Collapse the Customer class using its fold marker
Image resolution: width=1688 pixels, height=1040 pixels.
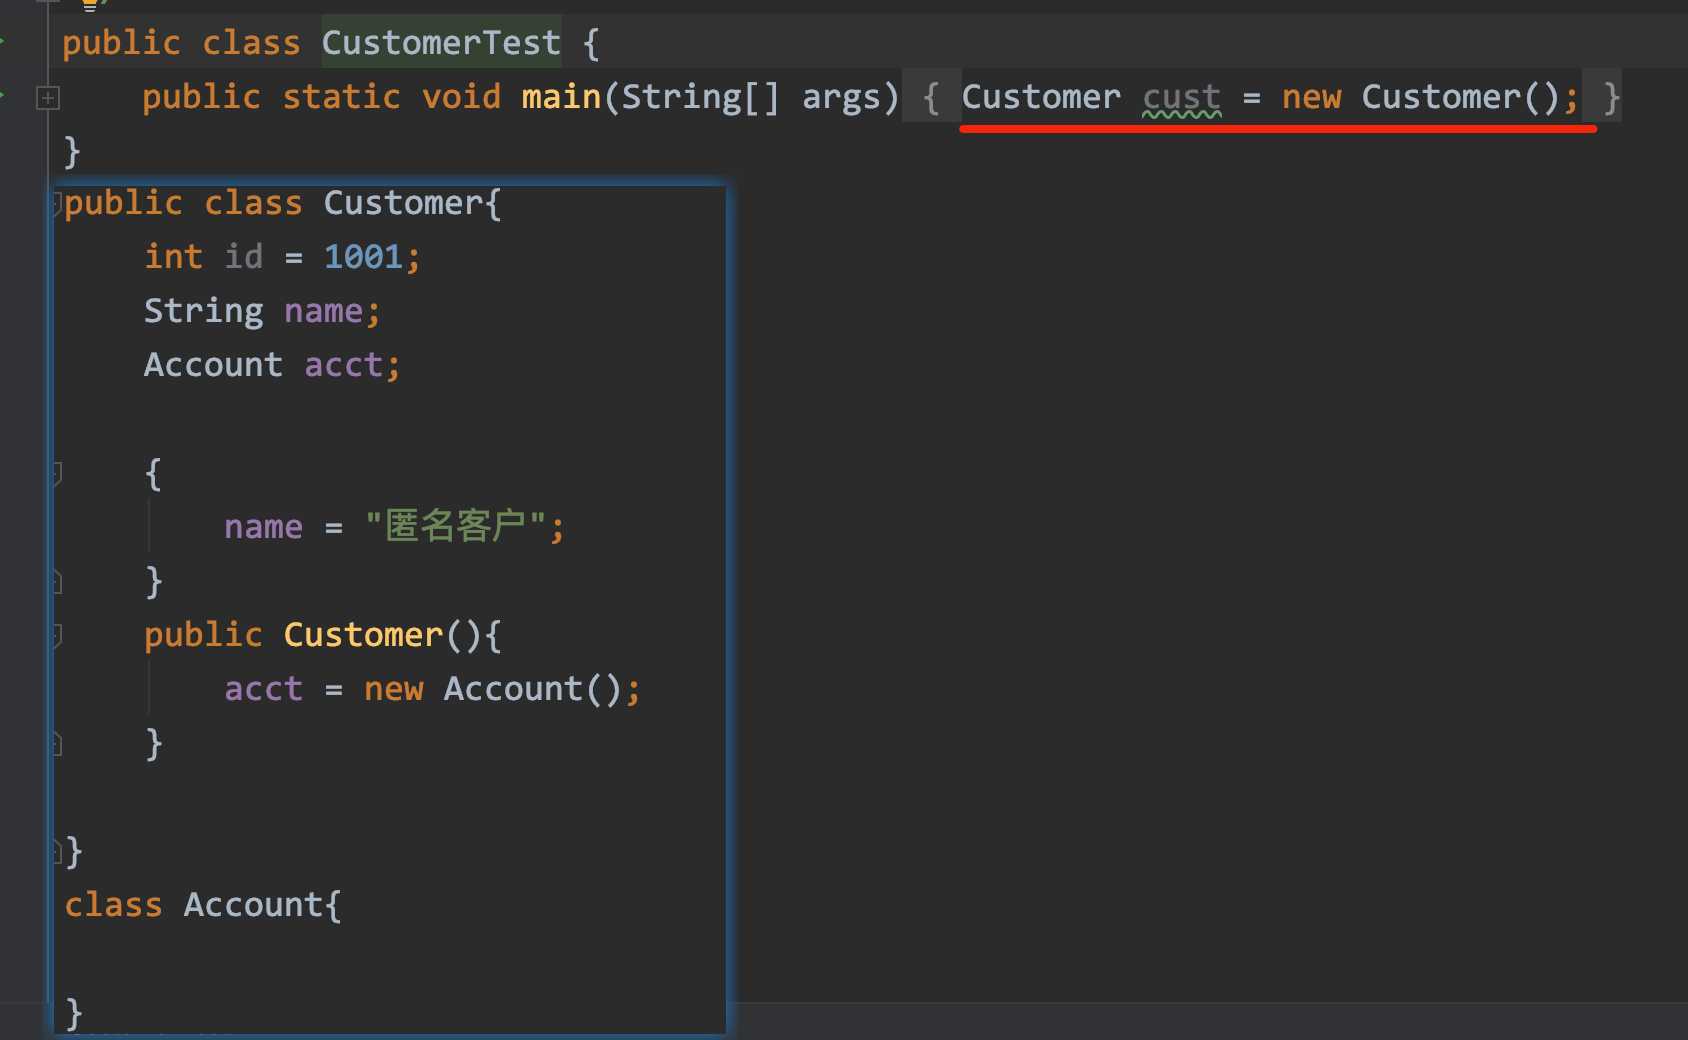tap(58, 203)
